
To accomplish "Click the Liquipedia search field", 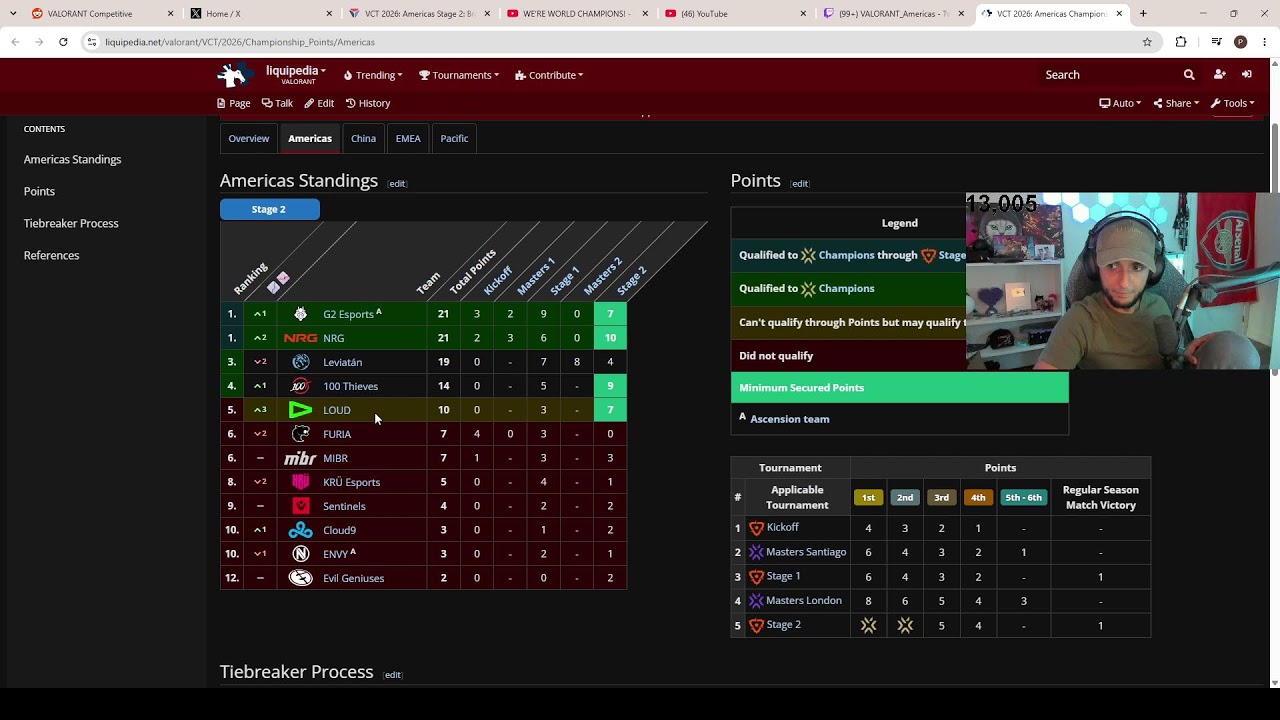I will pyautogui.click(x=1107, y=75).
